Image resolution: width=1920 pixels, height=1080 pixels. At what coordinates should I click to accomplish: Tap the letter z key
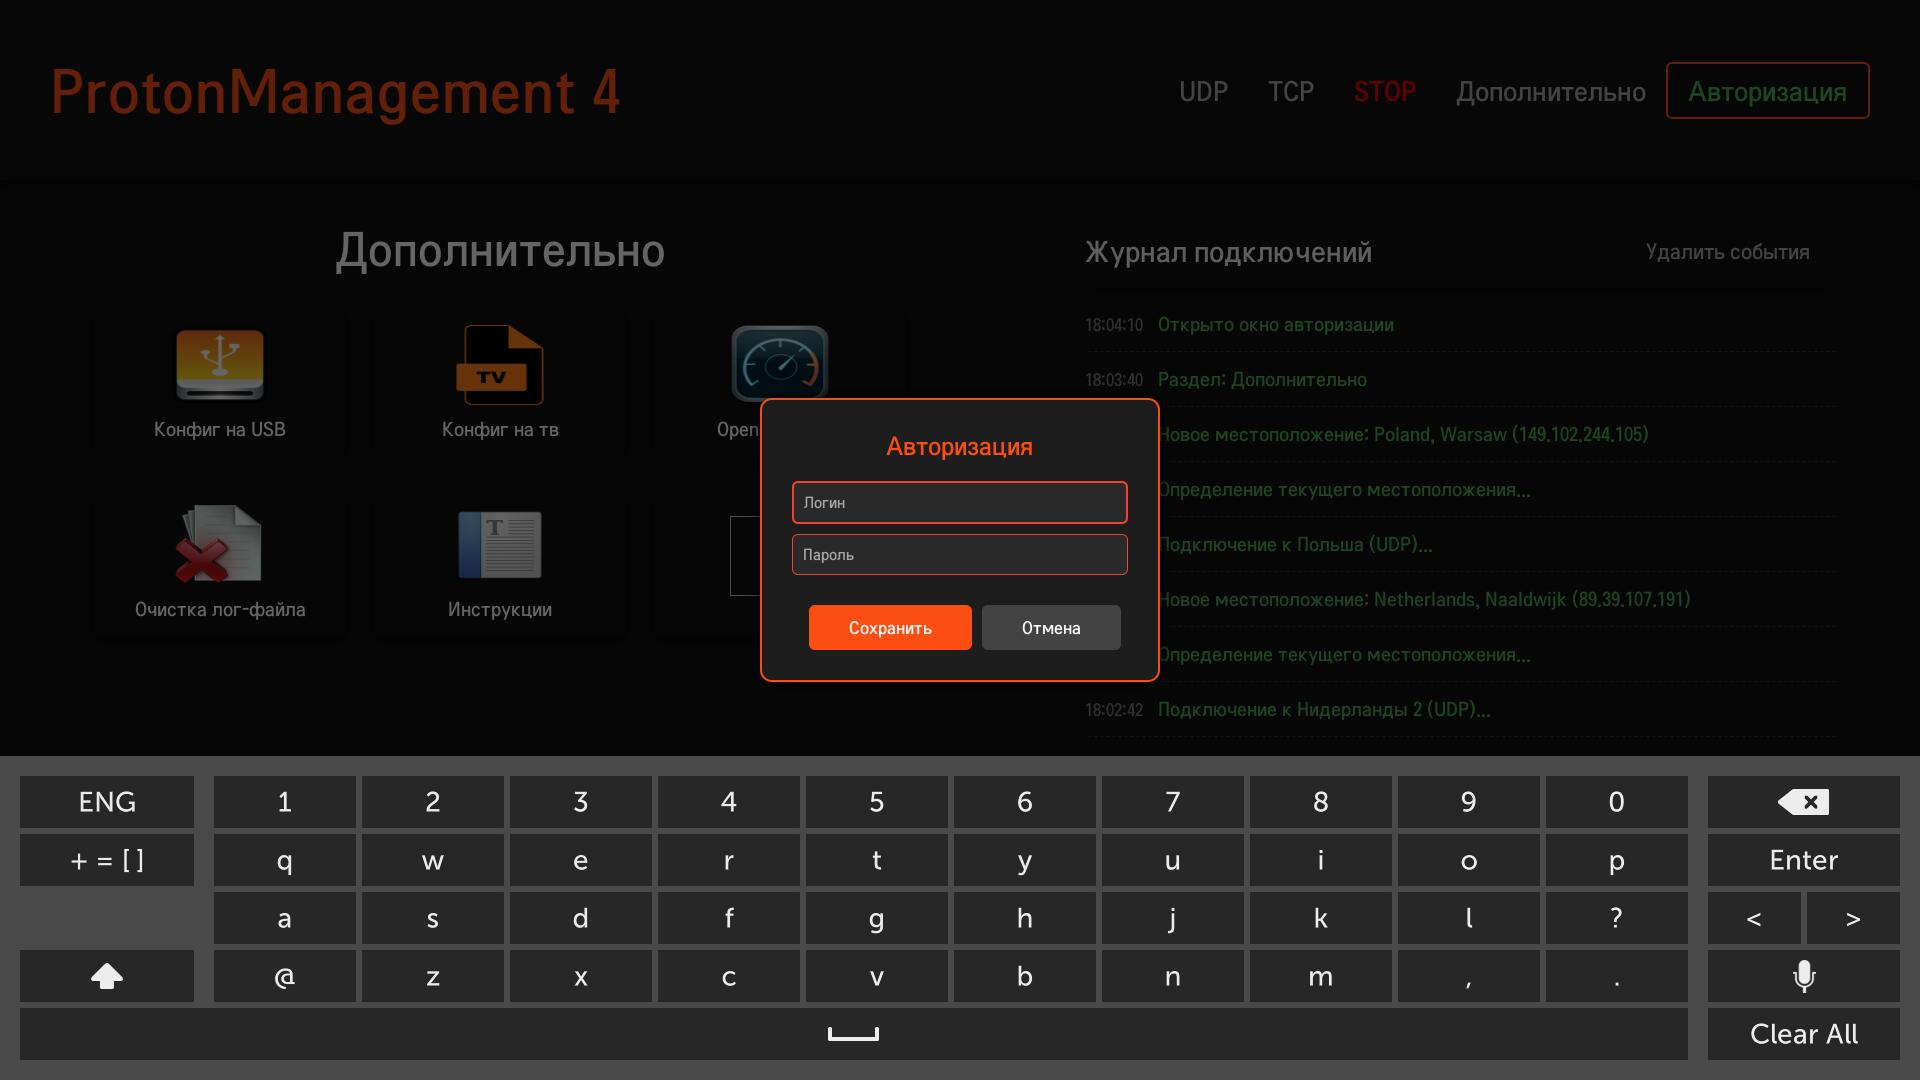[x=433, y=976]
